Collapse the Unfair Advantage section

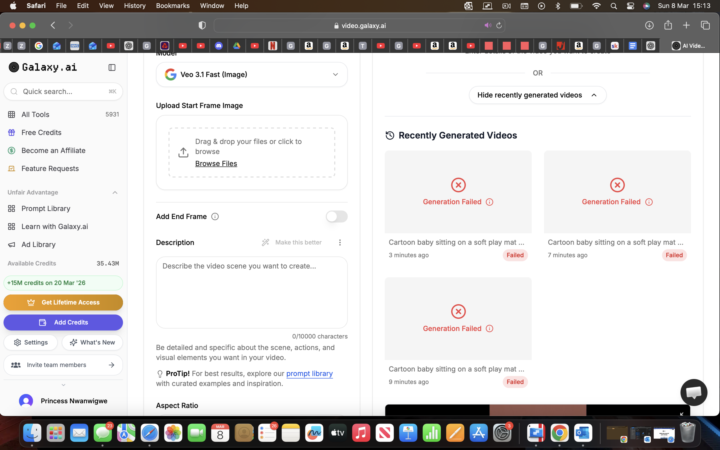point(115,192)
